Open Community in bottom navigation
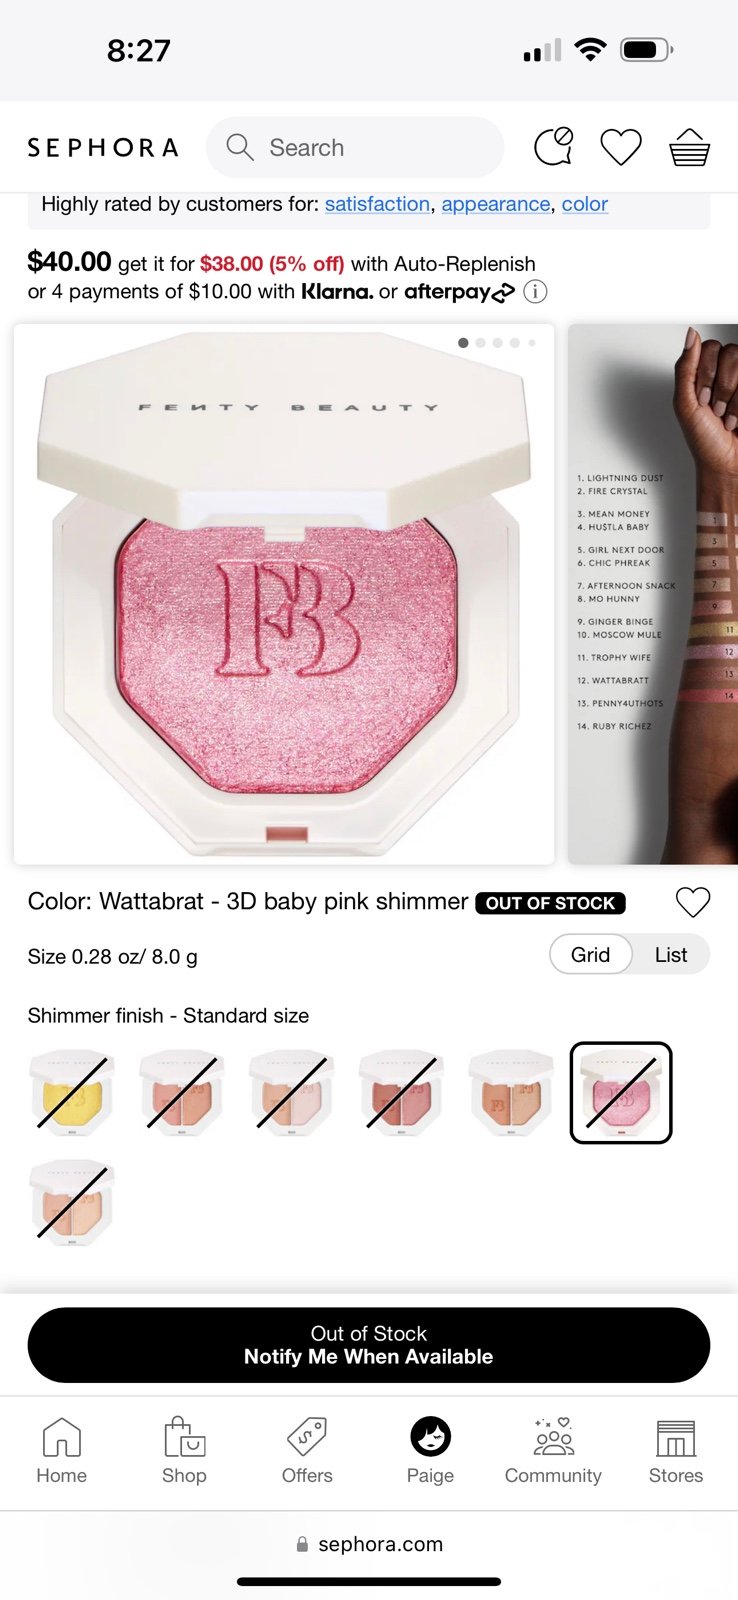This screenshot has width=738, height=1600. 553,1451
